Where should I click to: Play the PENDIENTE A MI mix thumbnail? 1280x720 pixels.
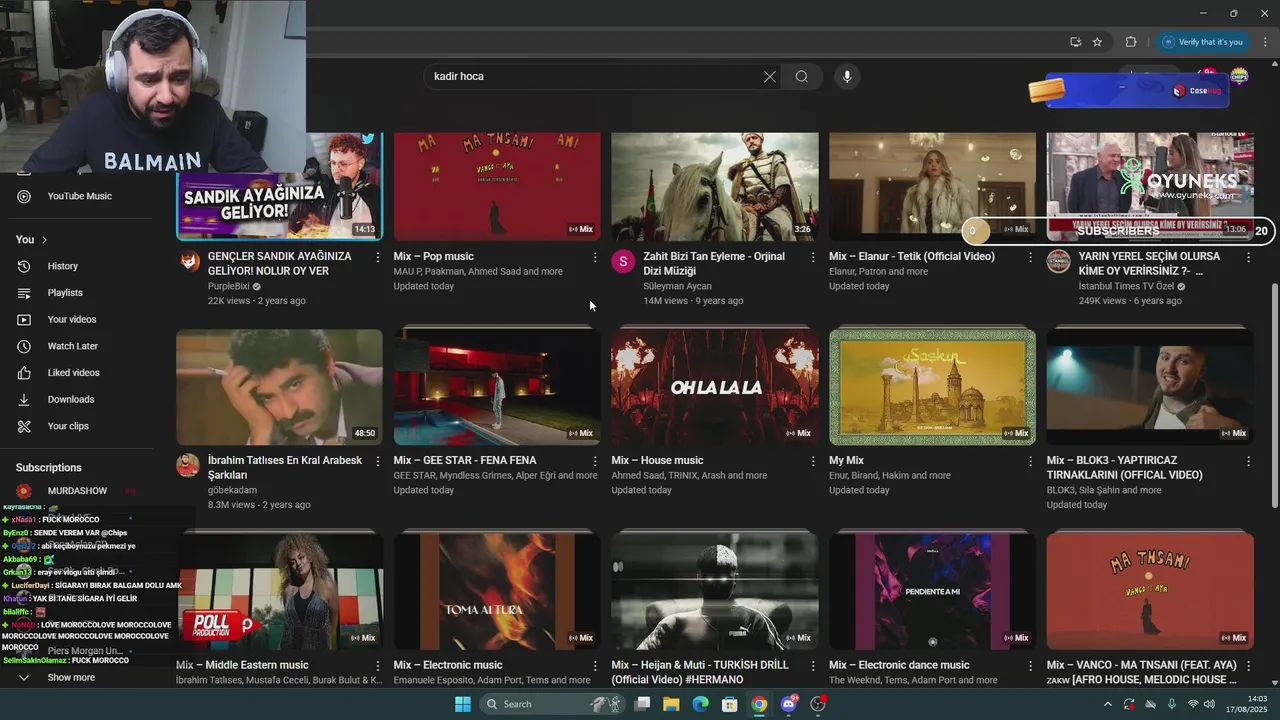[x=932, y=591]
